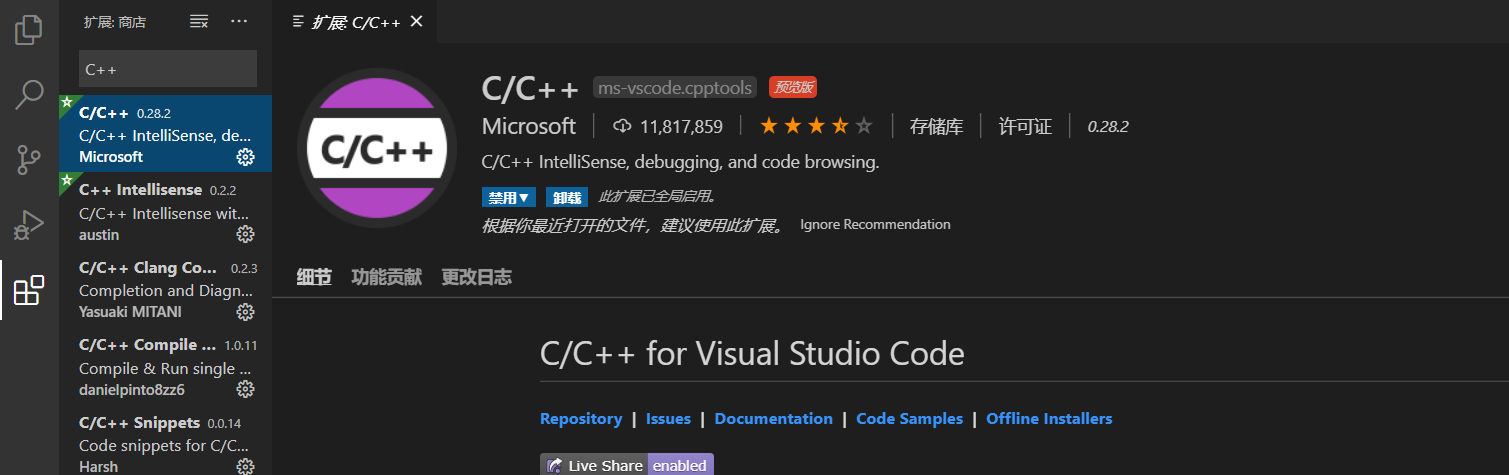Open the Offline Installers link

tap(1049, 419)
